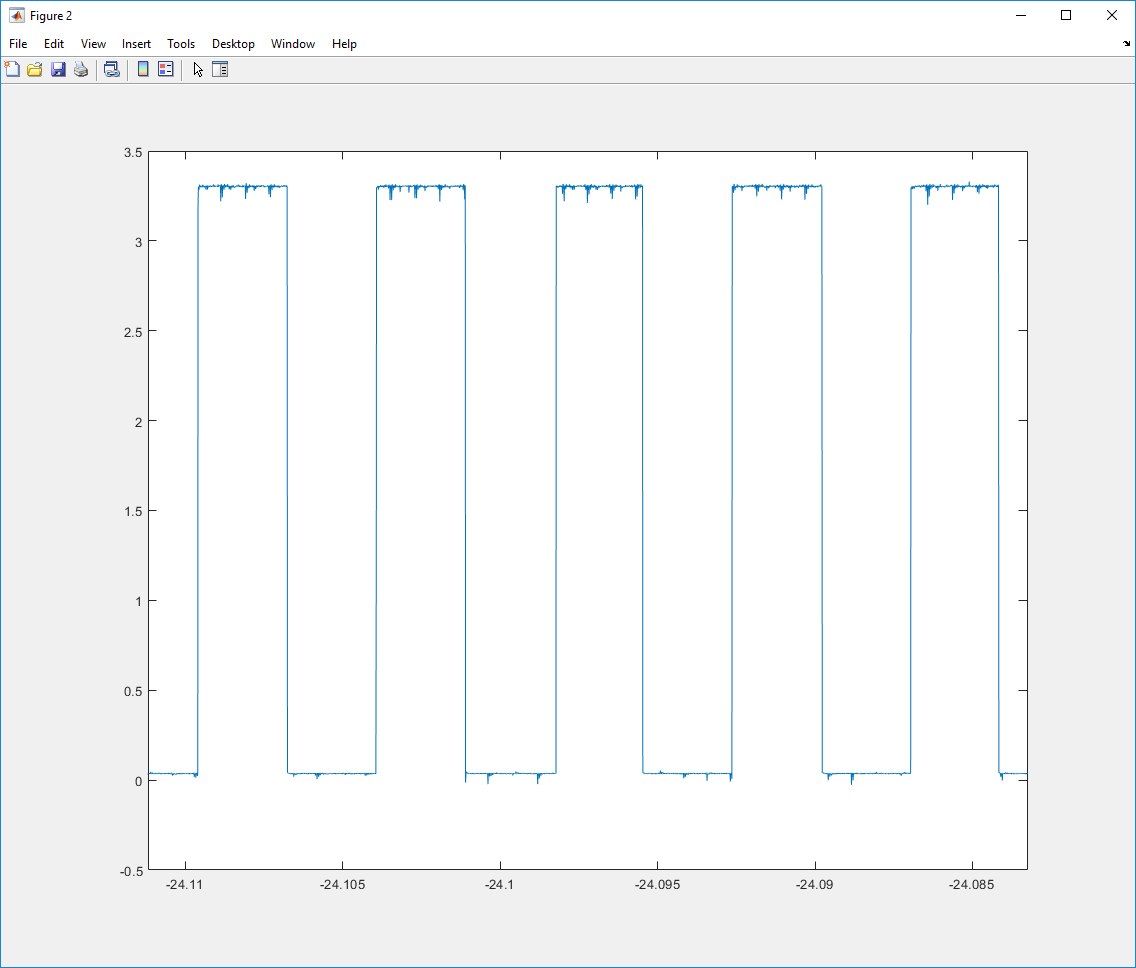Save the figure with the floppy disk icon
The width and height of the screenshot is (1136, 968).
[x=58, y=70]
